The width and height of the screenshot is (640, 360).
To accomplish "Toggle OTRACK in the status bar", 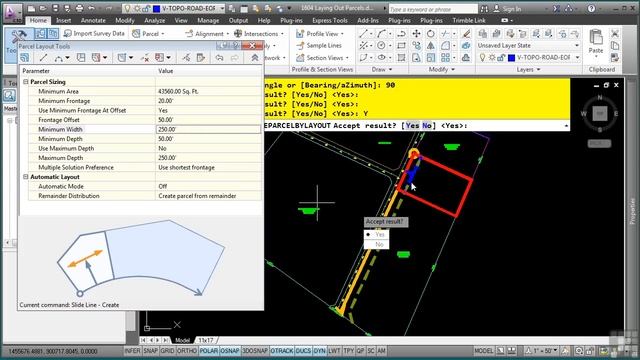I will pyautogui.click(x=282, y=351).
